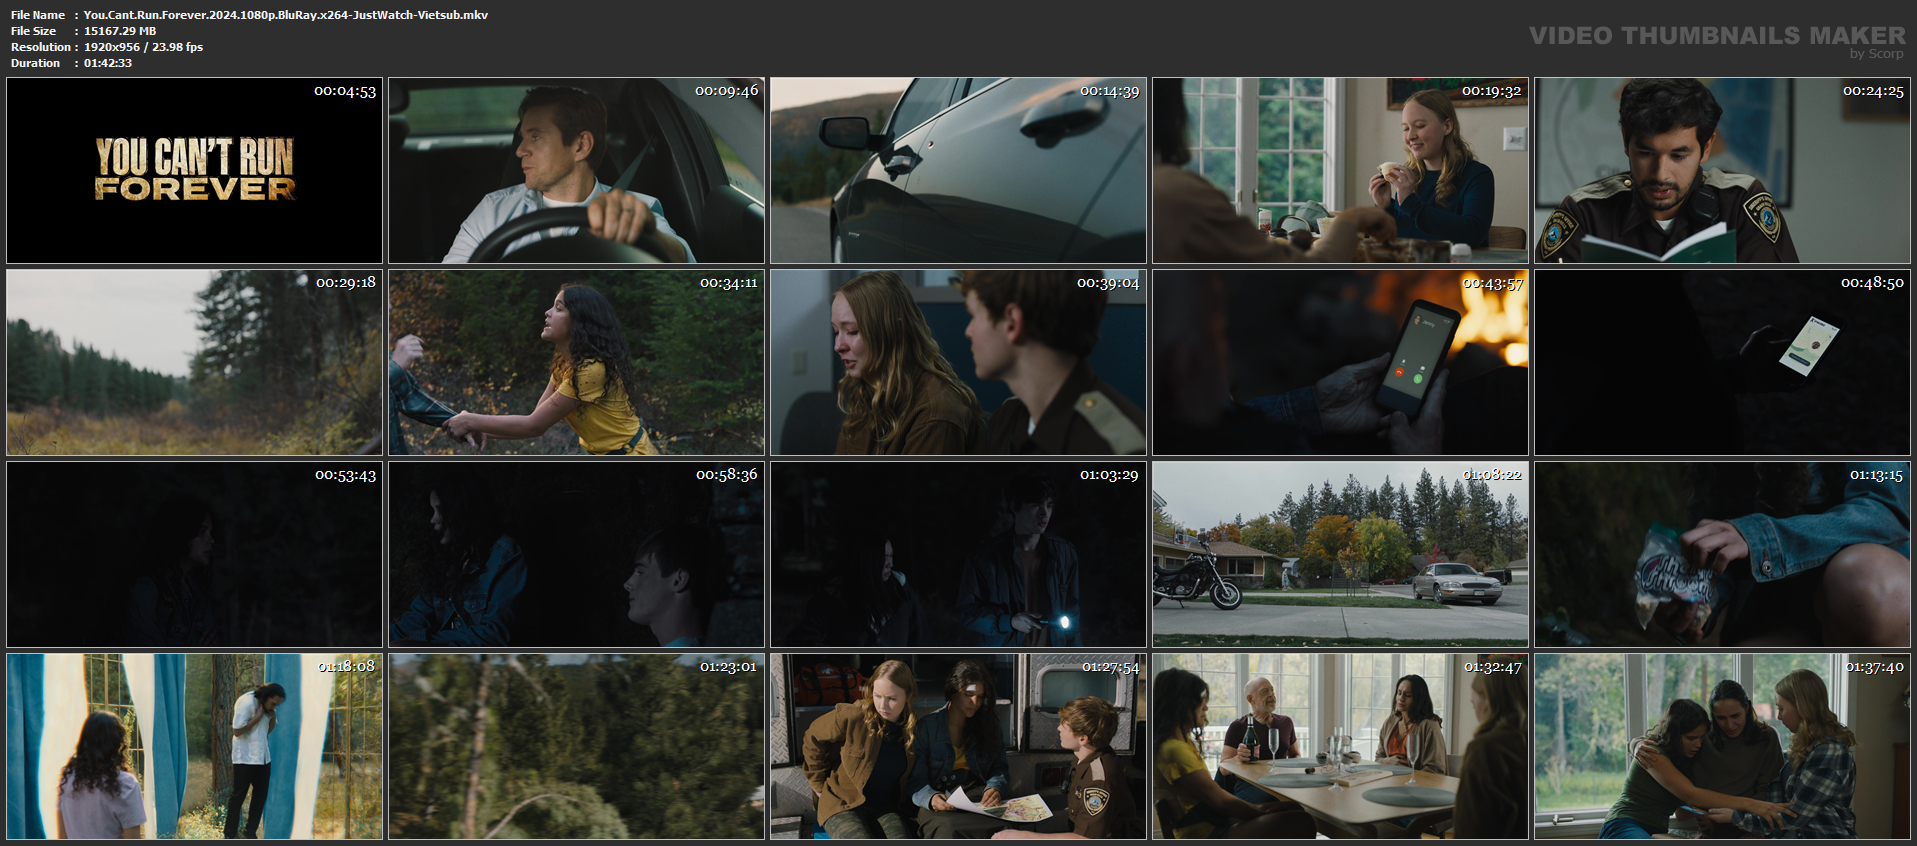Select the thumbnail timestamped 00:19:32

click(x=1340, y=171)
